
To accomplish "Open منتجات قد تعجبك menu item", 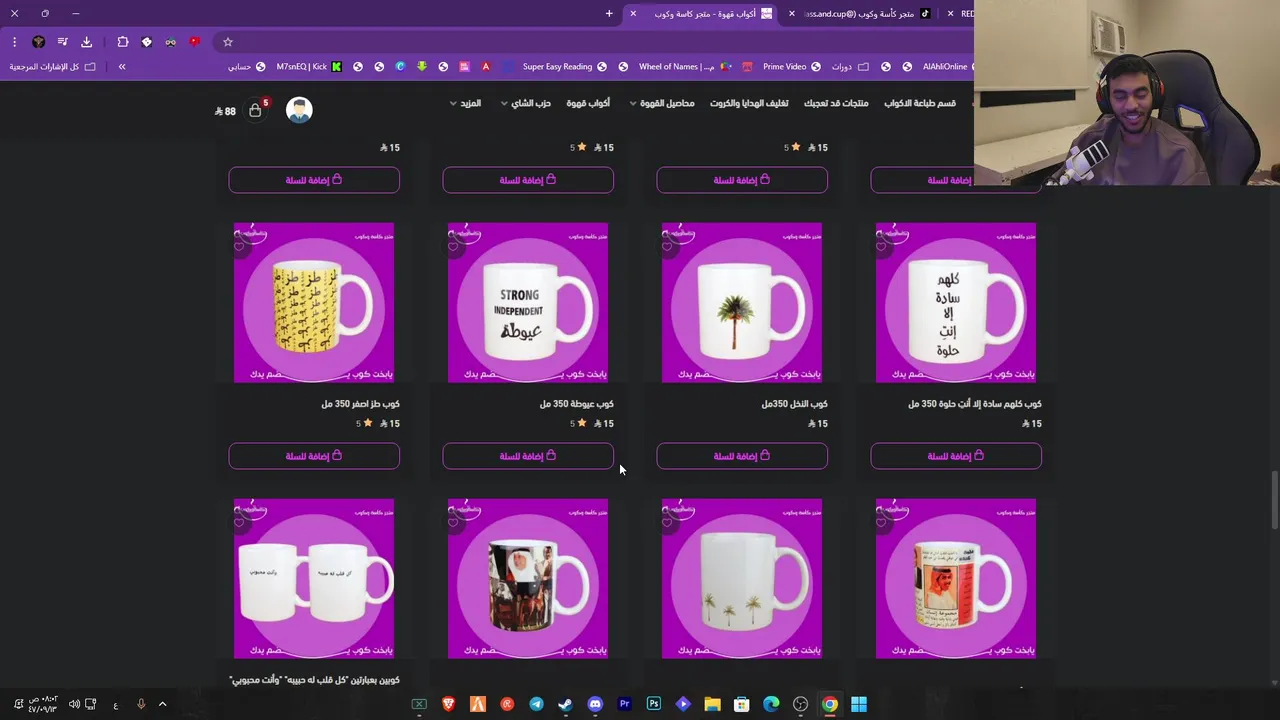I will [x=836, y=103].
